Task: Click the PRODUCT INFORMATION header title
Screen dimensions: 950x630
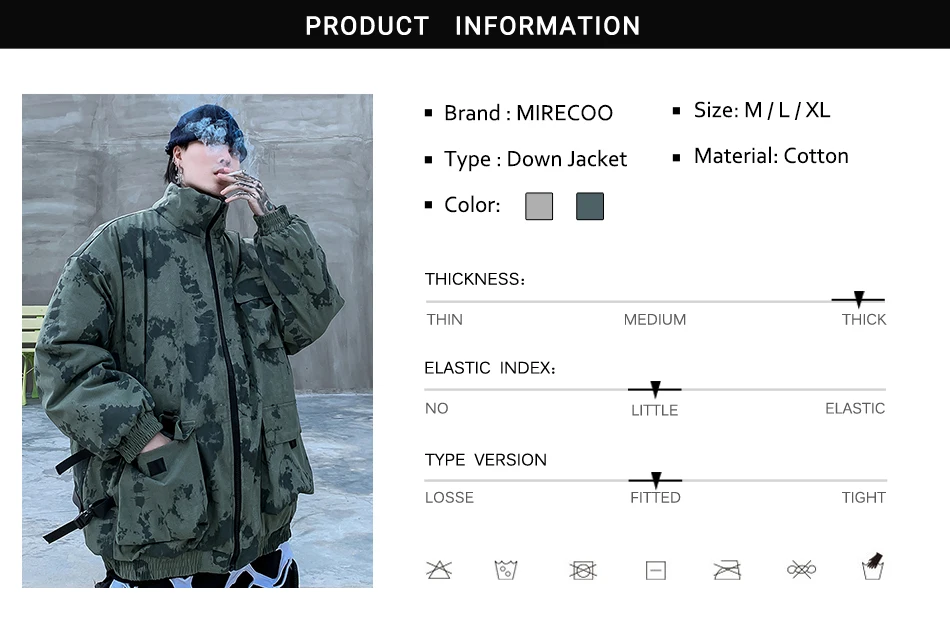Action: pos(473,25)
